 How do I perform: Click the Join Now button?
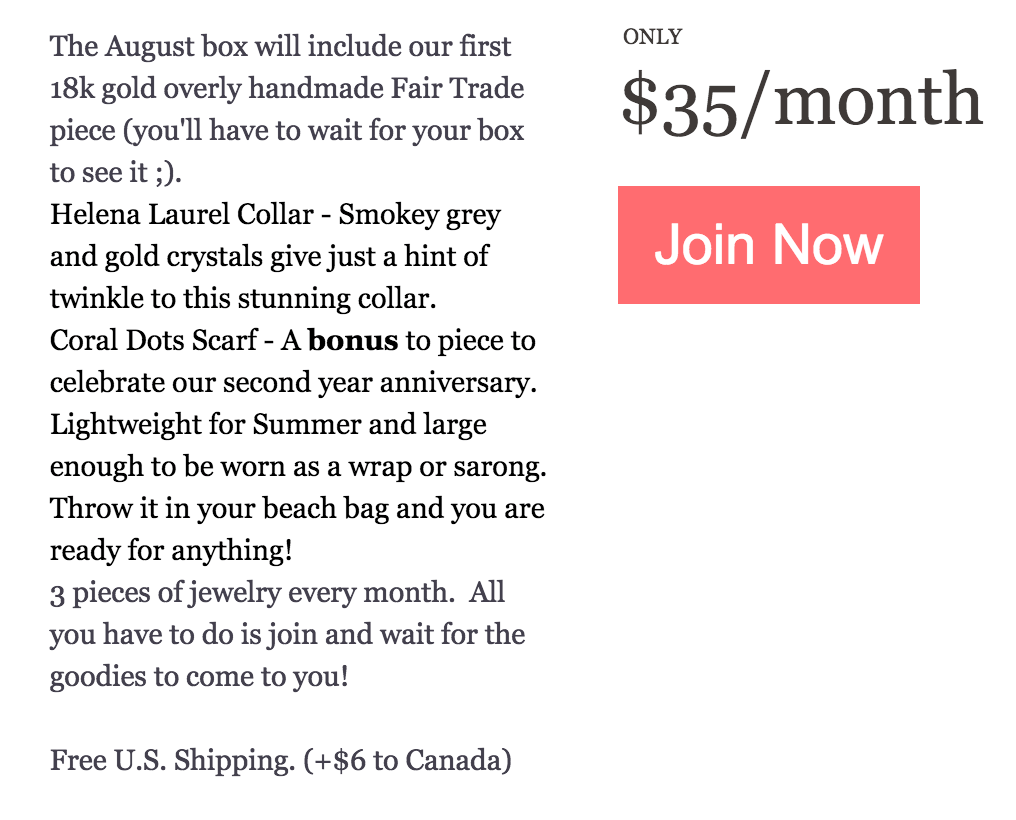[768, 245]
